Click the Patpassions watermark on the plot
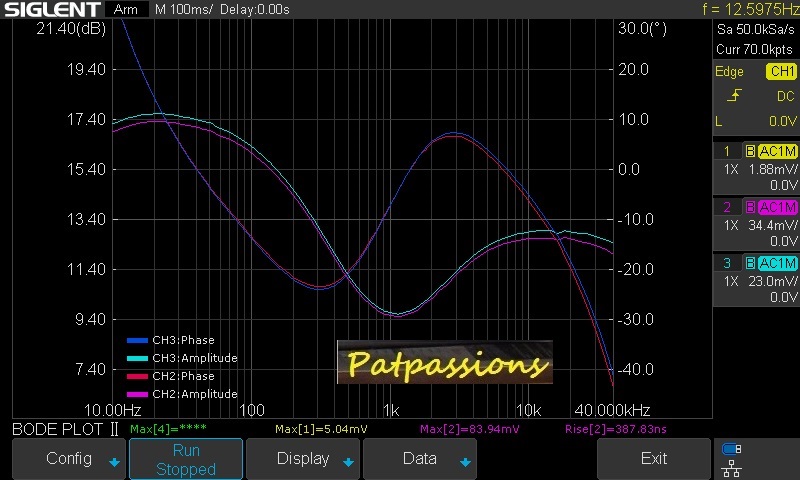Viewport: 800px width, 480px height. [444, 363]
